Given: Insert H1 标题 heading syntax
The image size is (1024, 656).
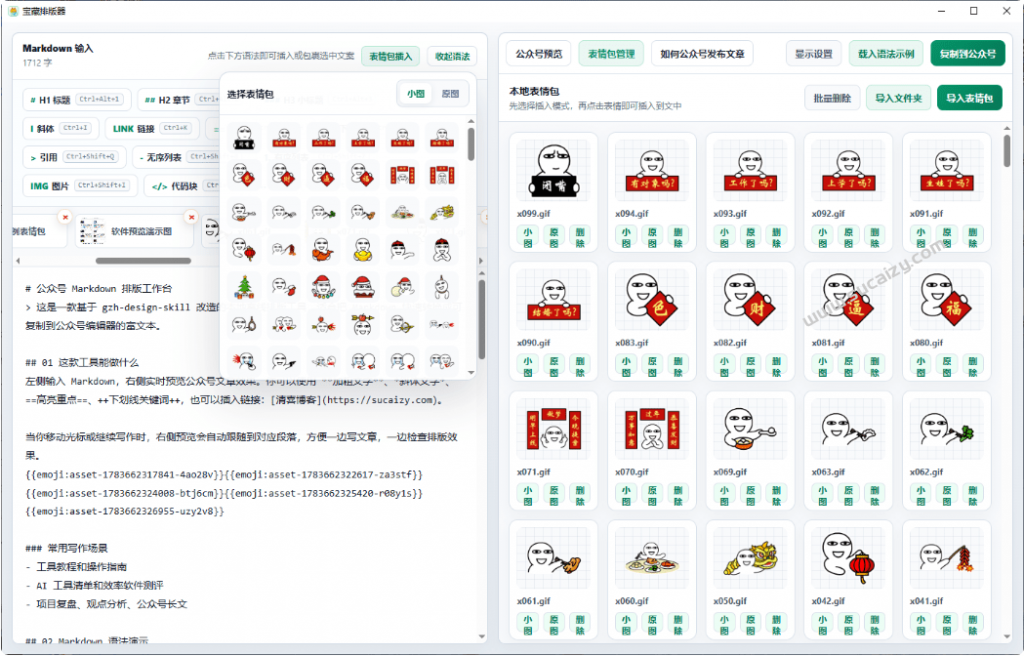Looking at the screenshot, I should (x=76, y=100).
